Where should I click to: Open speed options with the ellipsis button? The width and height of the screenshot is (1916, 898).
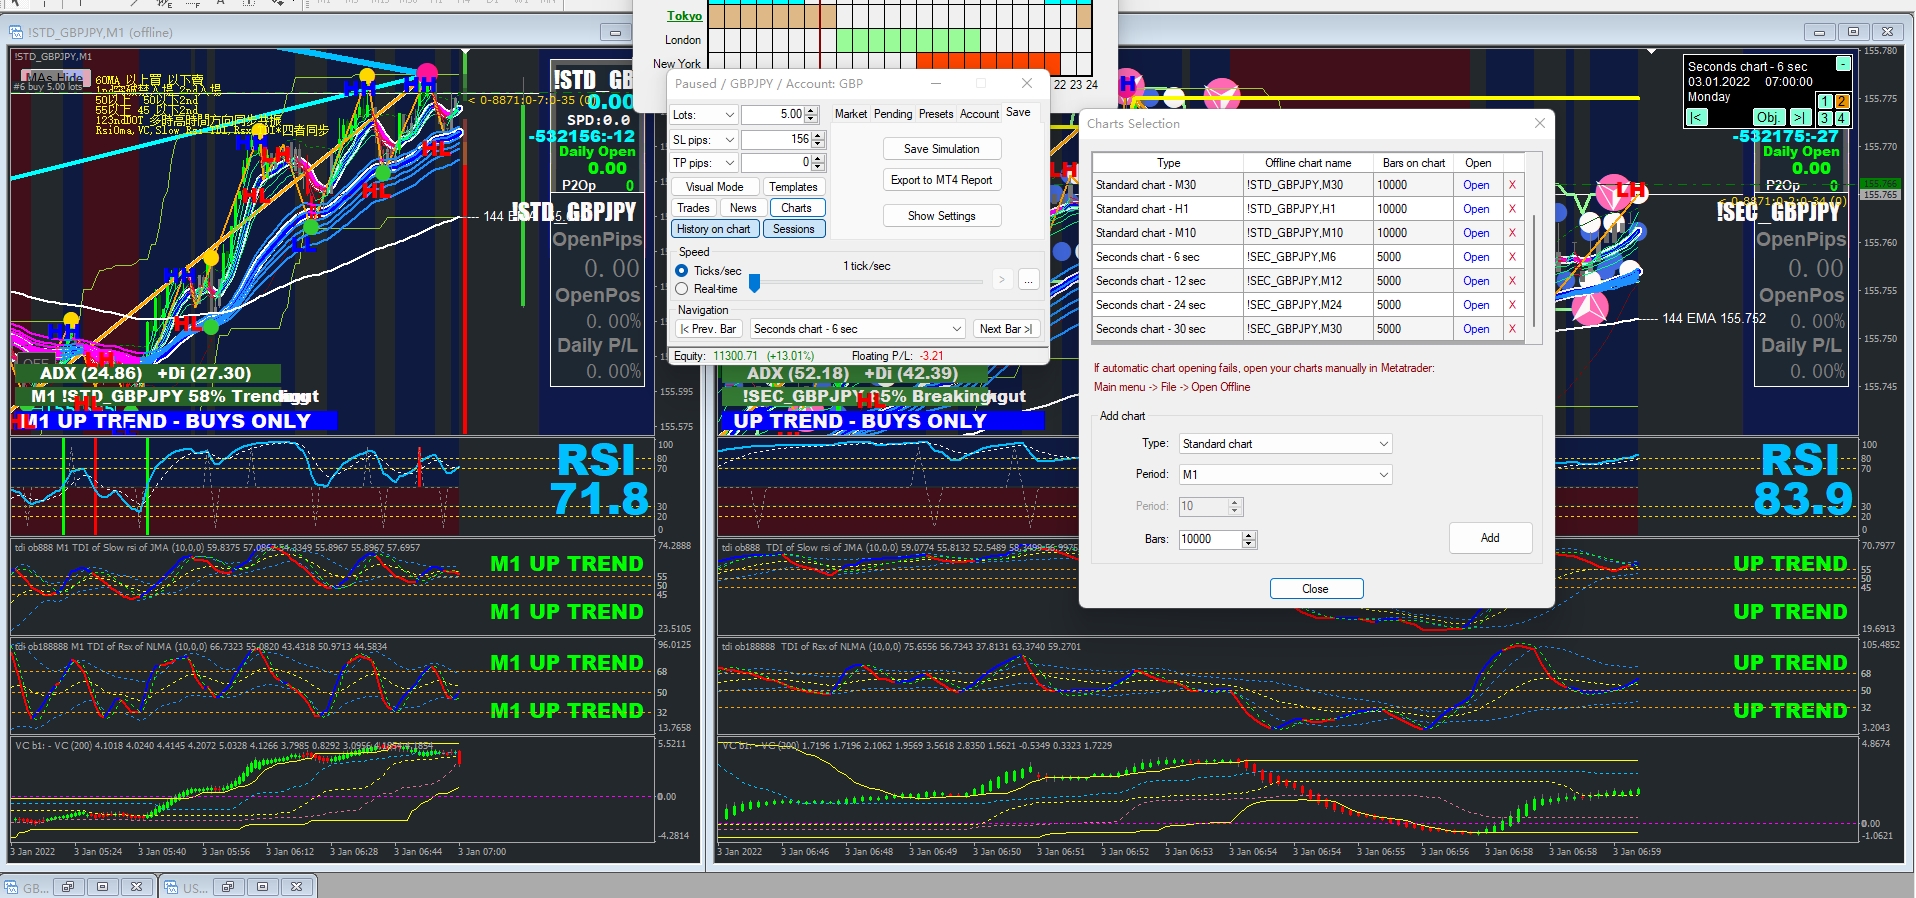(x=1028, y=280)
